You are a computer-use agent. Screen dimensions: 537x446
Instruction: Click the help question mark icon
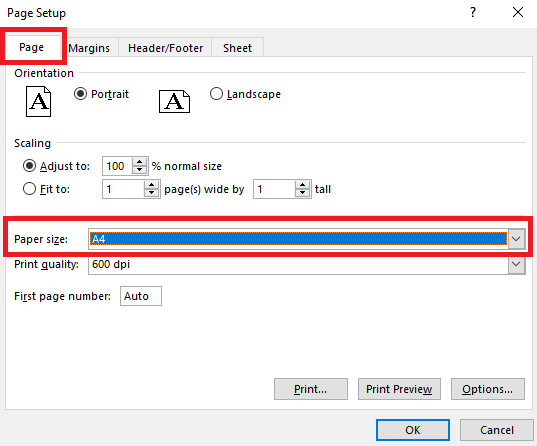click(x=473, y=13)
